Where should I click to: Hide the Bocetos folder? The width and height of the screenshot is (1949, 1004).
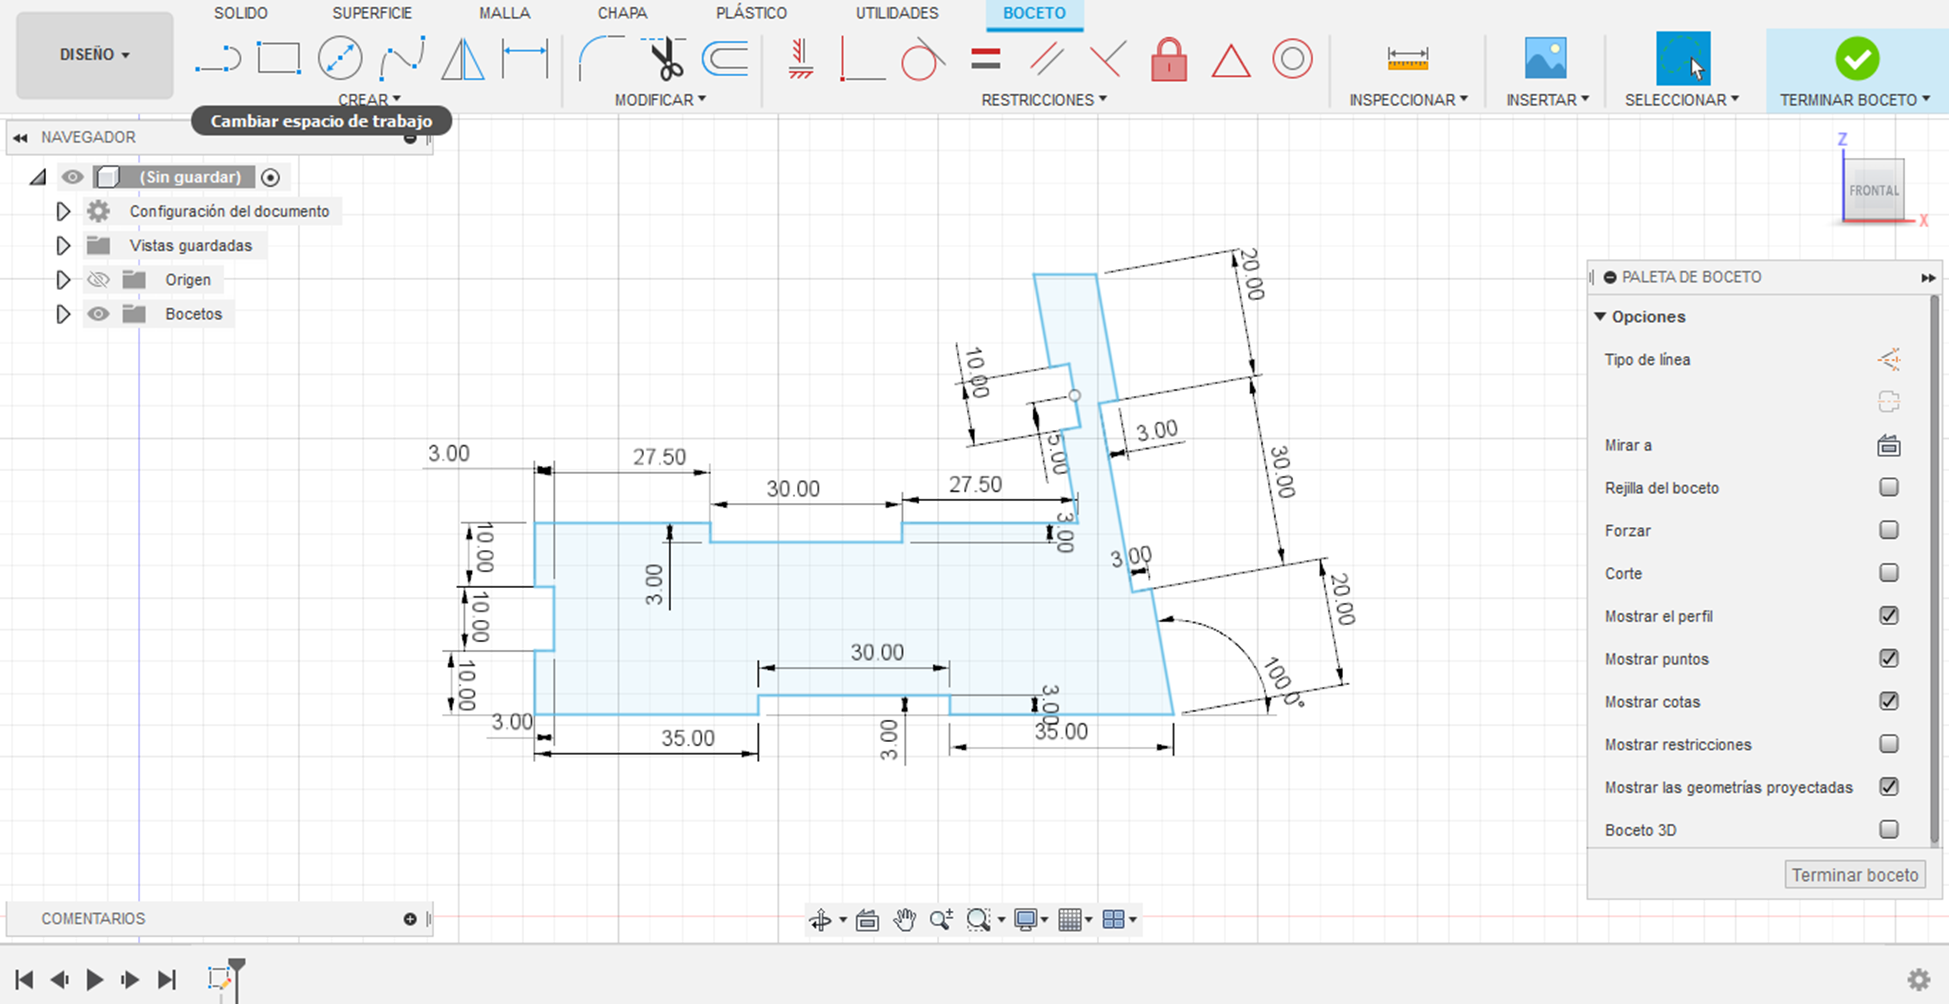(x=98, y=314)
